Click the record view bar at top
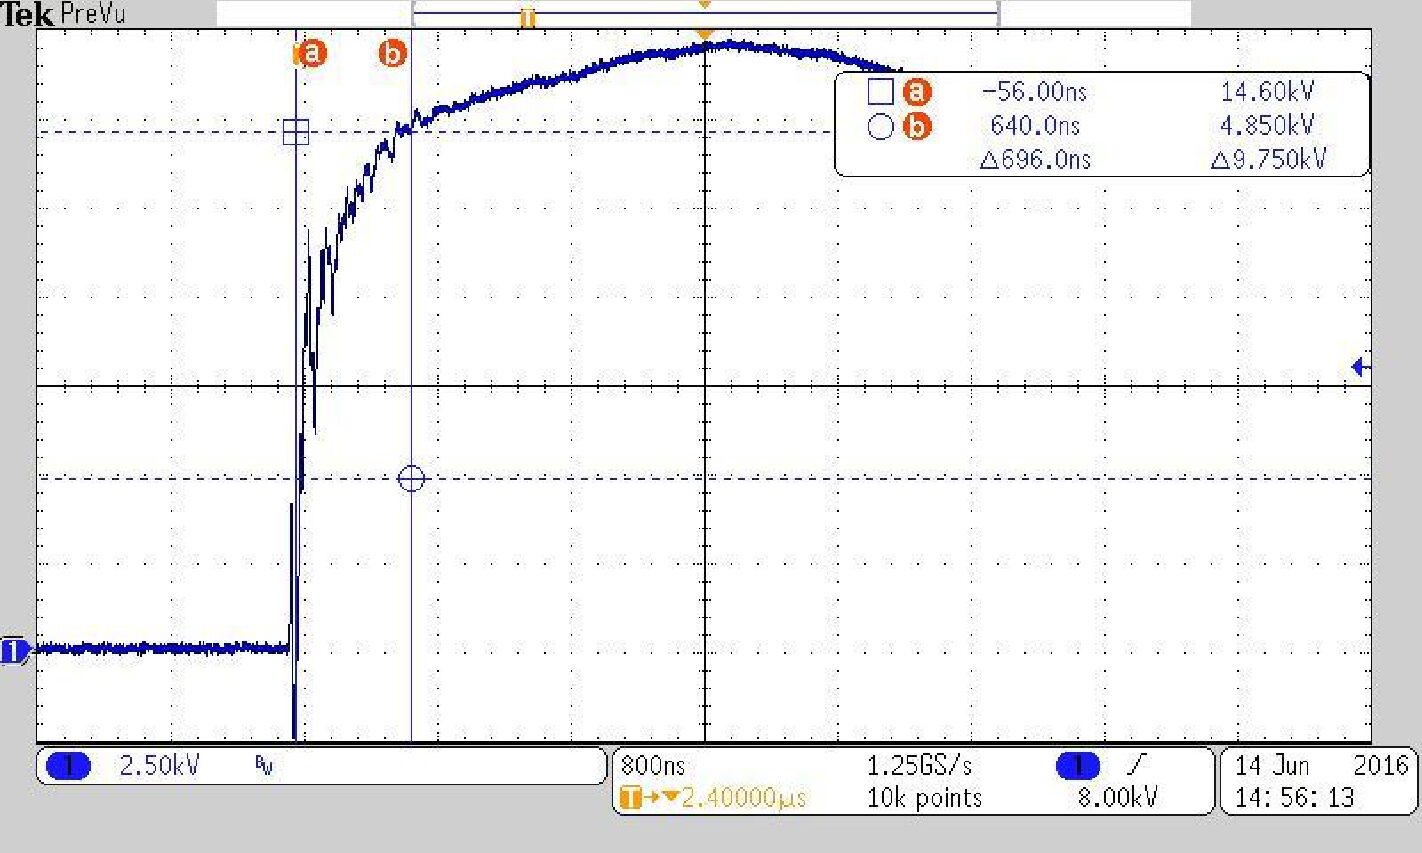This screenshot has height=853, width=1422. tap(705, 14)
